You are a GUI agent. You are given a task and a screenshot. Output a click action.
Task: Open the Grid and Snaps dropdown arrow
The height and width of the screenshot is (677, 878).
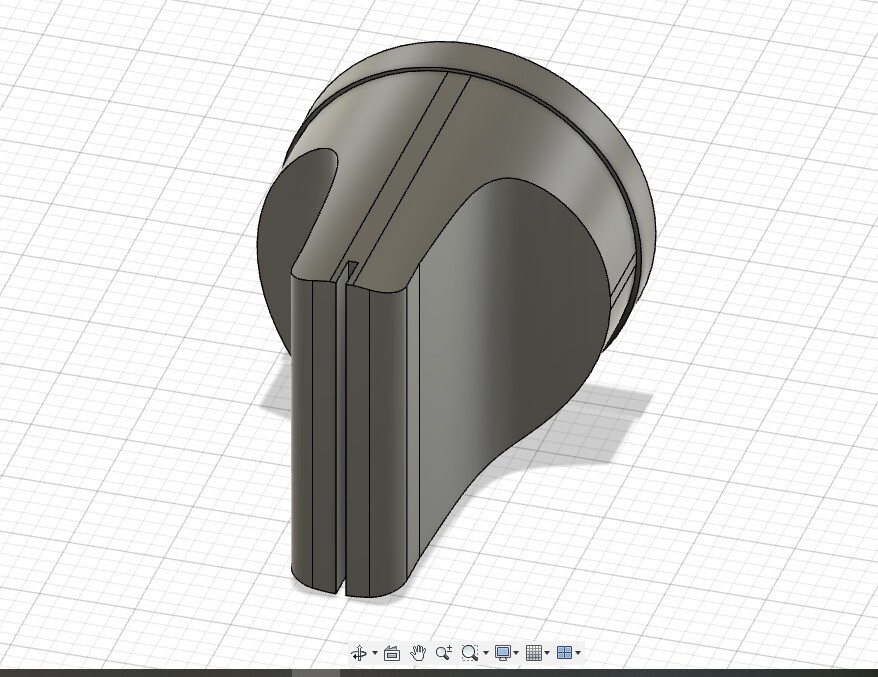547,654
